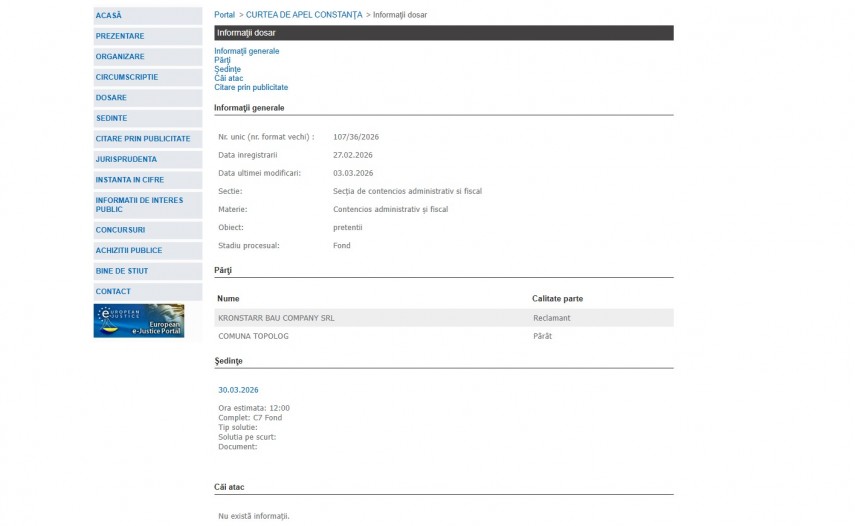
Task: Open the 30.03.2026 hearing date link
Action: pyautogui.click(x=238, y=390)
